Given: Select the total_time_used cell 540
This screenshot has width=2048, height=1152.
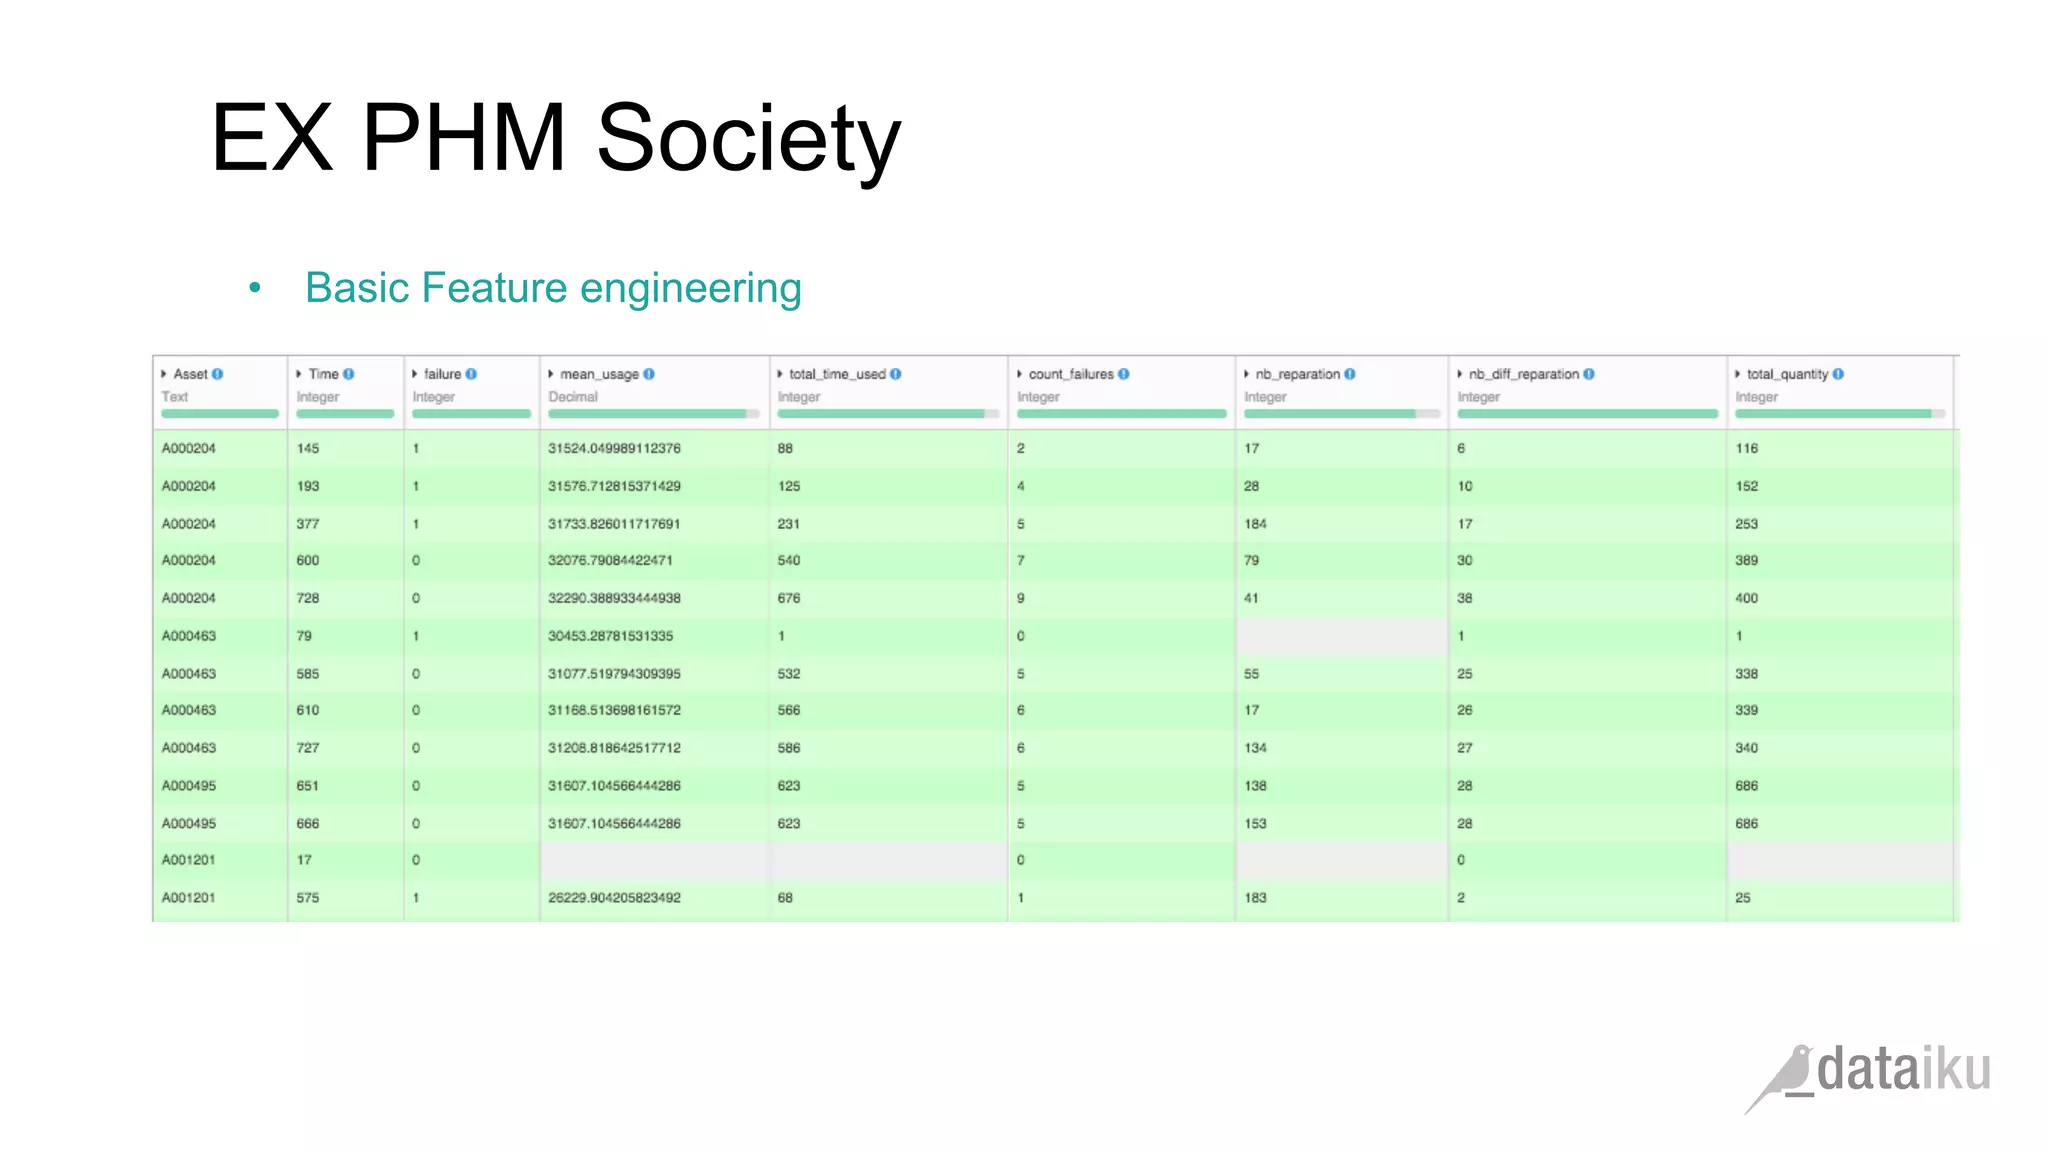Looking at the screenshot, I should [x=889, y=560].
